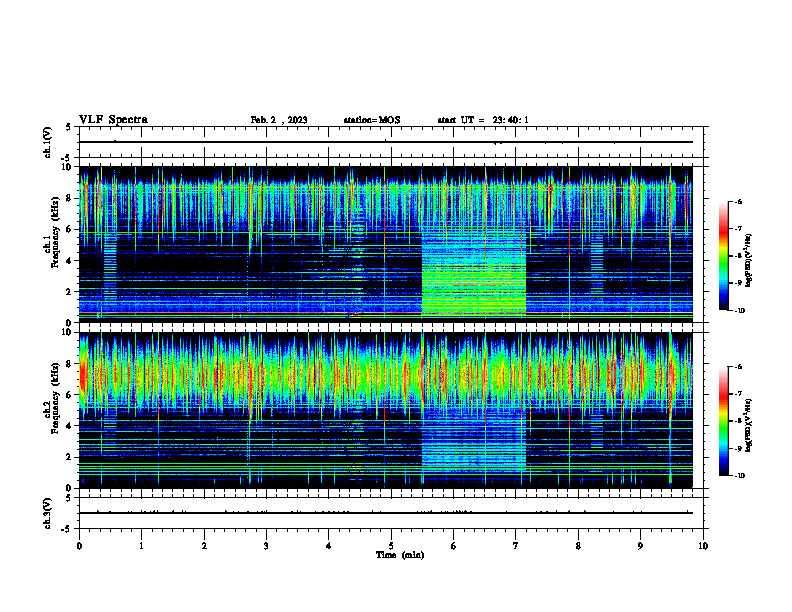Click time axis tick label "2"
This screenshot has height=612, width=792.
click(204, 546)
